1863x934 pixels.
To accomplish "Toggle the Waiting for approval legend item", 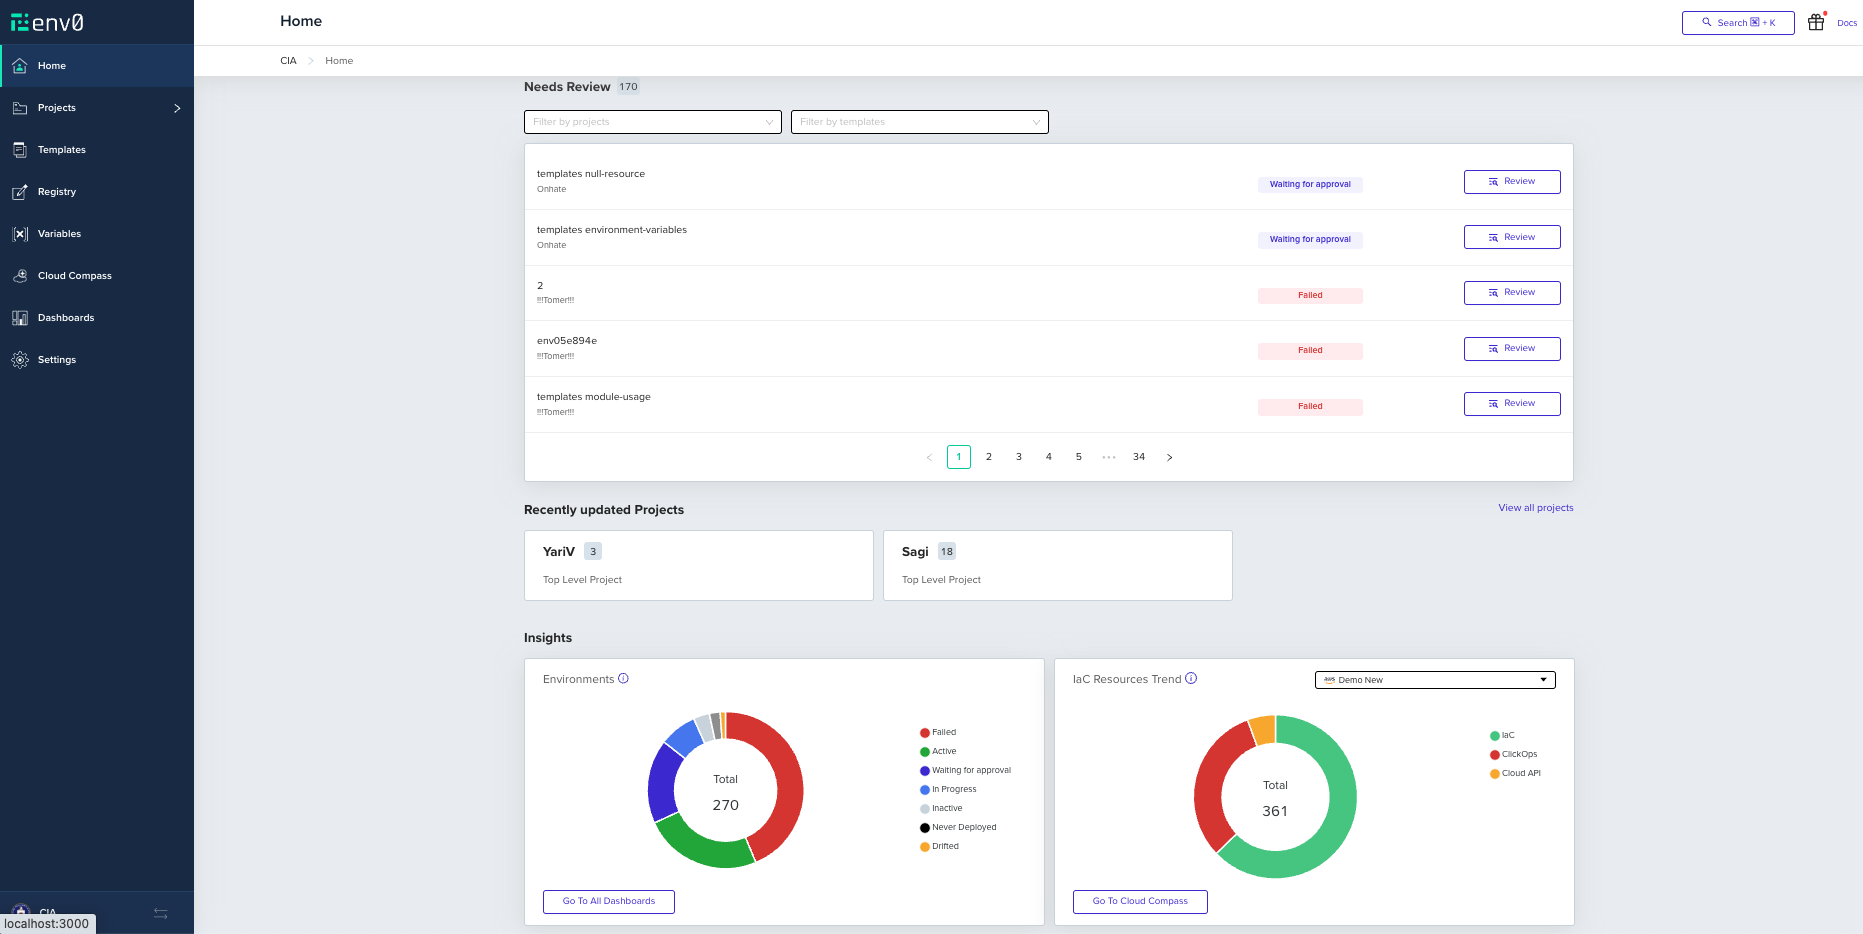I will (x=965, y=770).
